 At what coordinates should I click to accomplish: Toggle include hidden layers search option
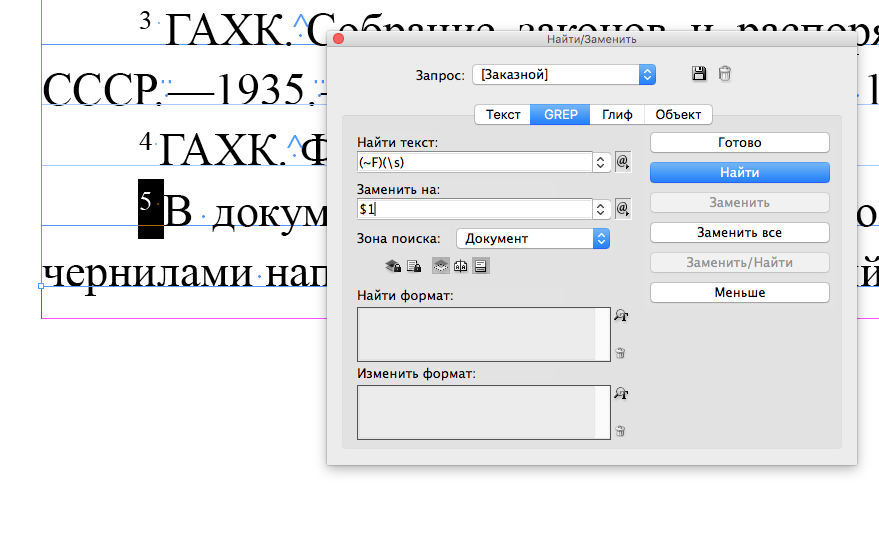441,266
